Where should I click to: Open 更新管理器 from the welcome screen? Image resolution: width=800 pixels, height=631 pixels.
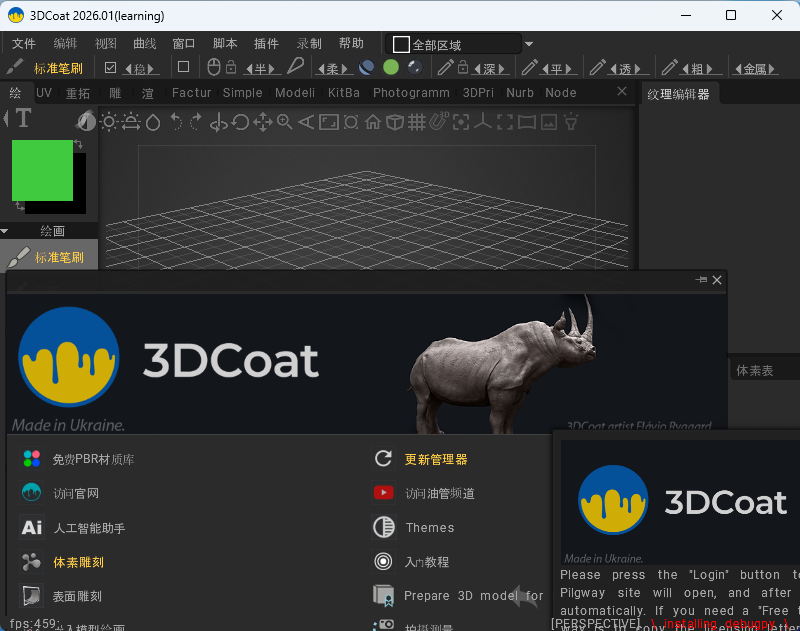tap(435, 460)
